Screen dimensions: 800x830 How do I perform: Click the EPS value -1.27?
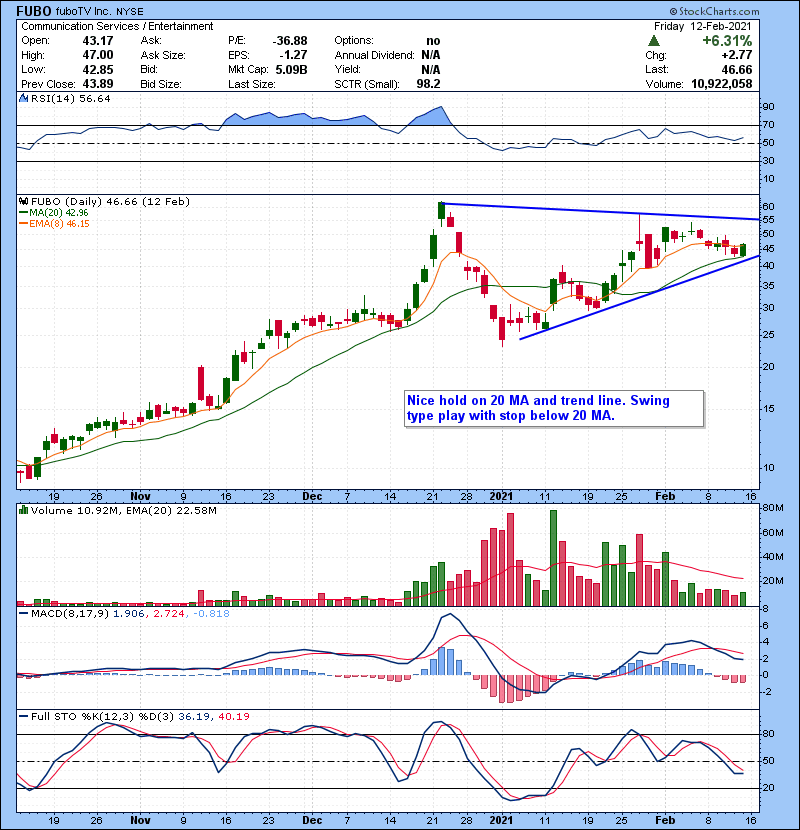tap(294, 55)
